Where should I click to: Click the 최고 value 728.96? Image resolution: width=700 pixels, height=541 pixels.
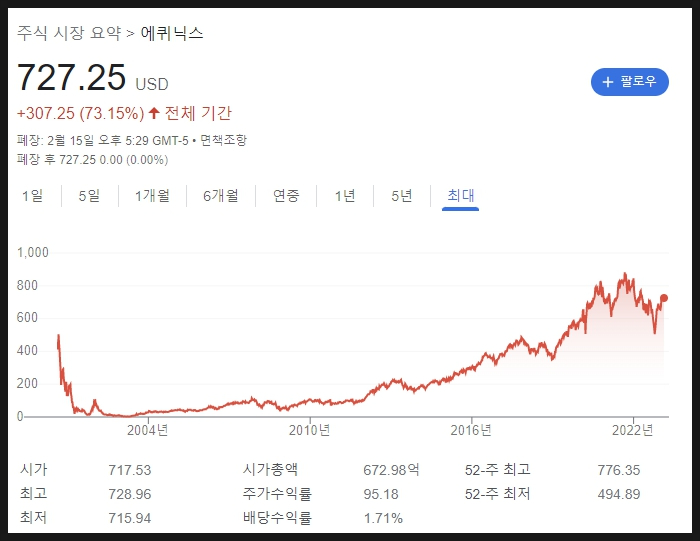(x=130, y=494)
